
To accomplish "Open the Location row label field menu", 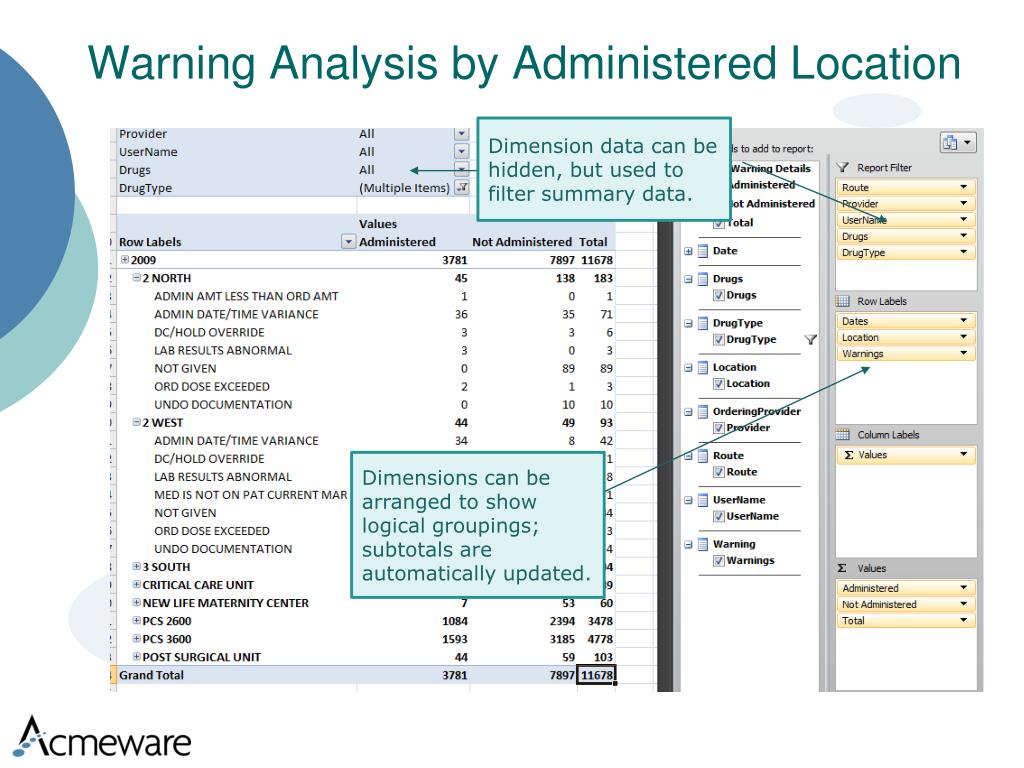I will [963, 337].
